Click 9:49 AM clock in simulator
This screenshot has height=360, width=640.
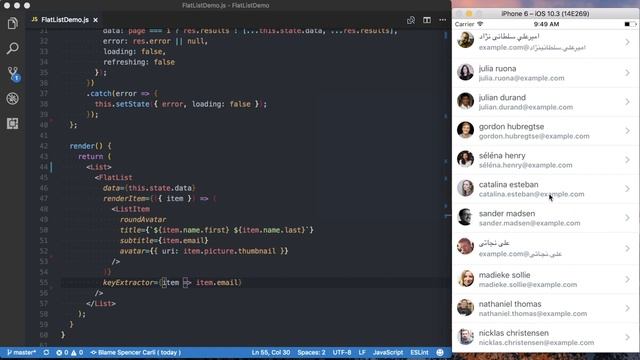[x=546, y=24]
